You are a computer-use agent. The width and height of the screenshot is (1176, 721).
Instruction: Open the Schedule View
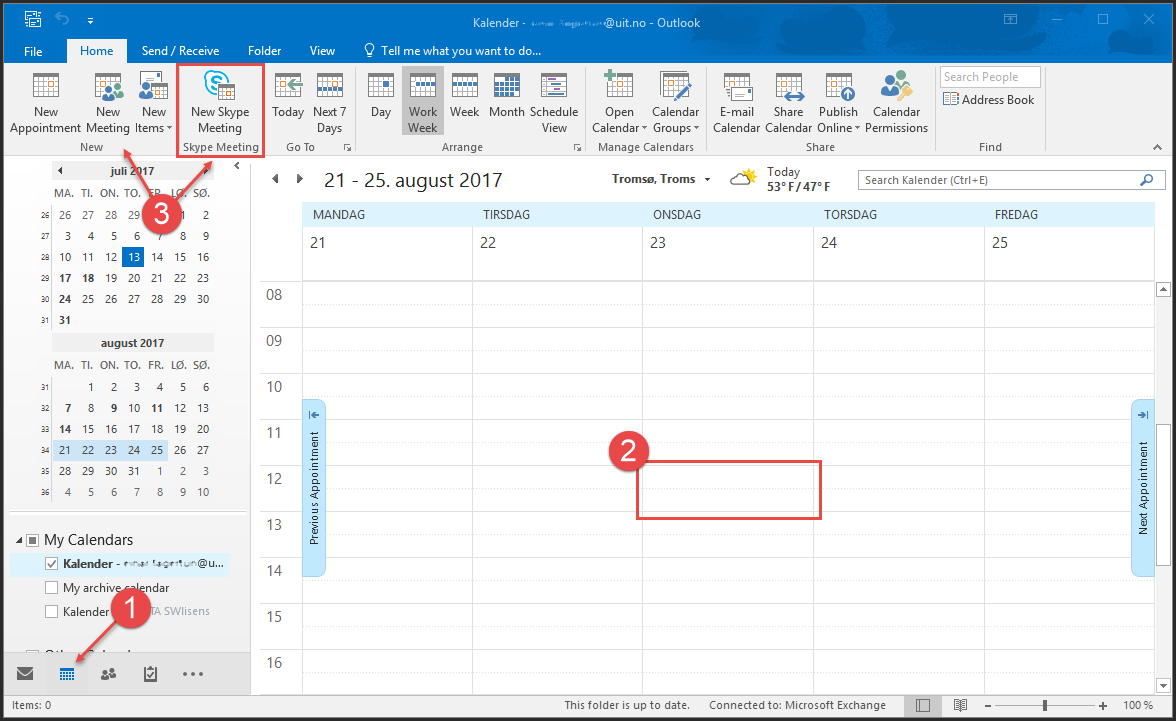554,104
